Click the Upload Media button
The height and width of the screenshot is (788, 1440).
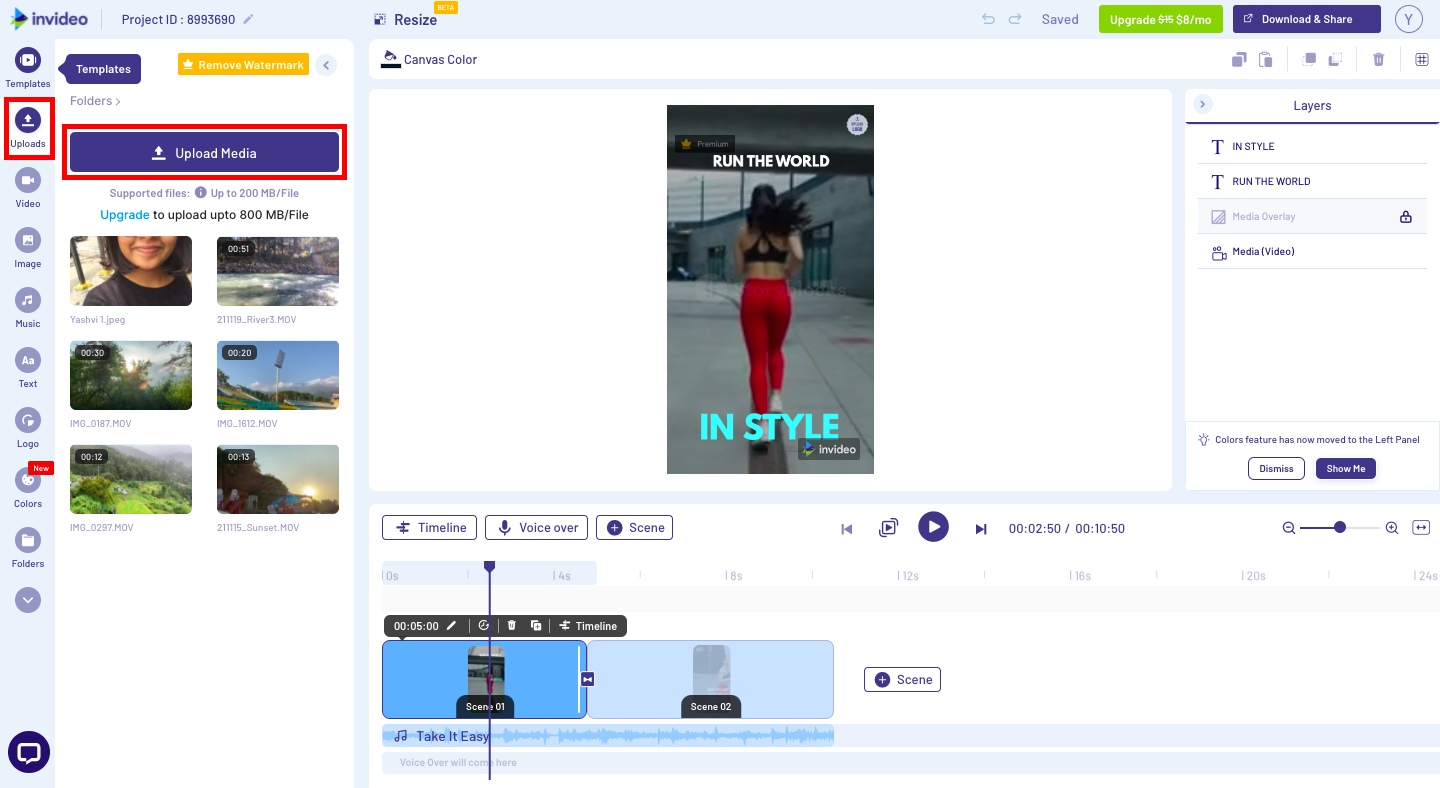205,152
